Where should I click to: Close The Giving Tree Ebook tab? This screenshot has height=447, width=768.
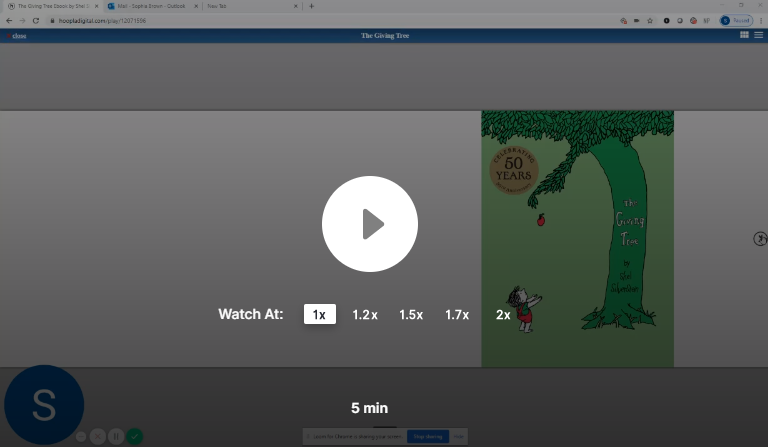[96, 6]
